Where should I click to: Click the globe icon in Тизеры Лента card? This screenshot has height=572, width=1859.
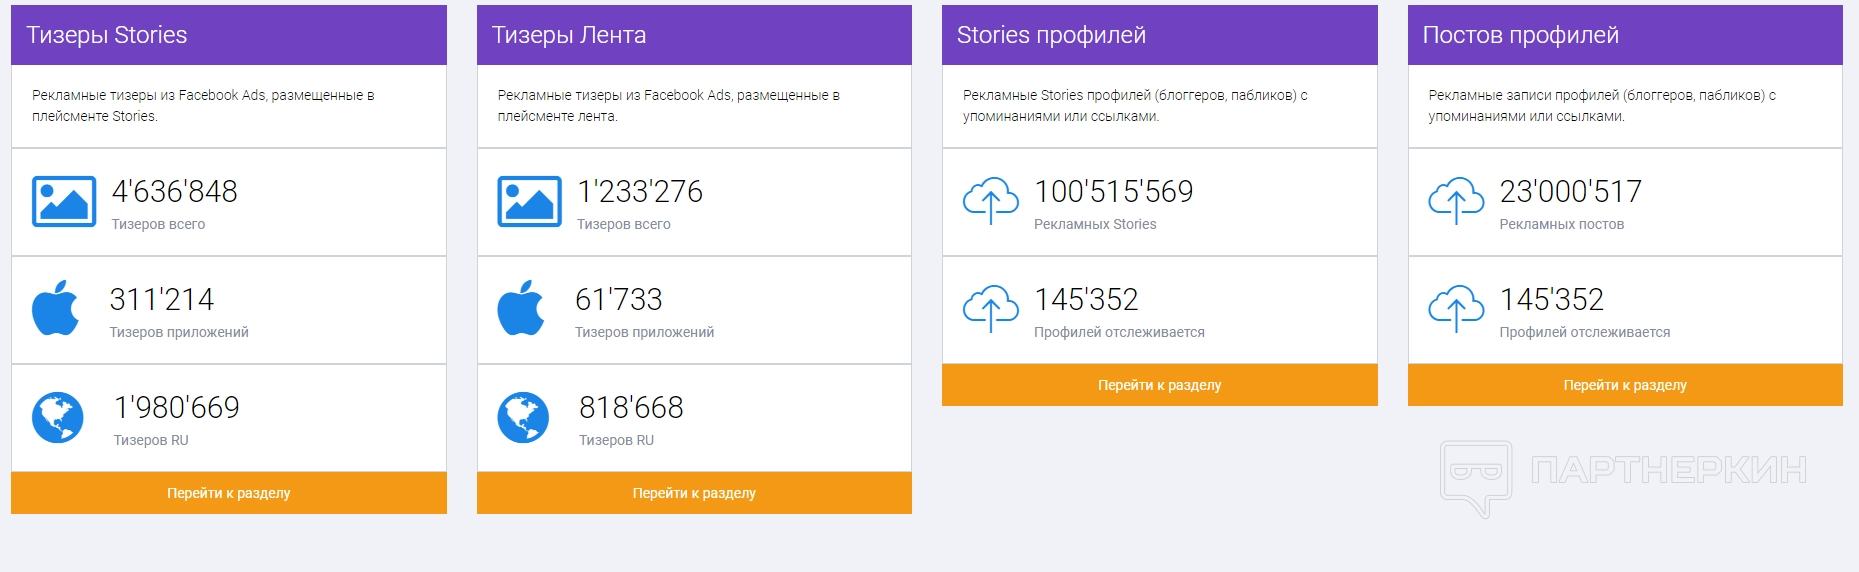tap(523, 417)
